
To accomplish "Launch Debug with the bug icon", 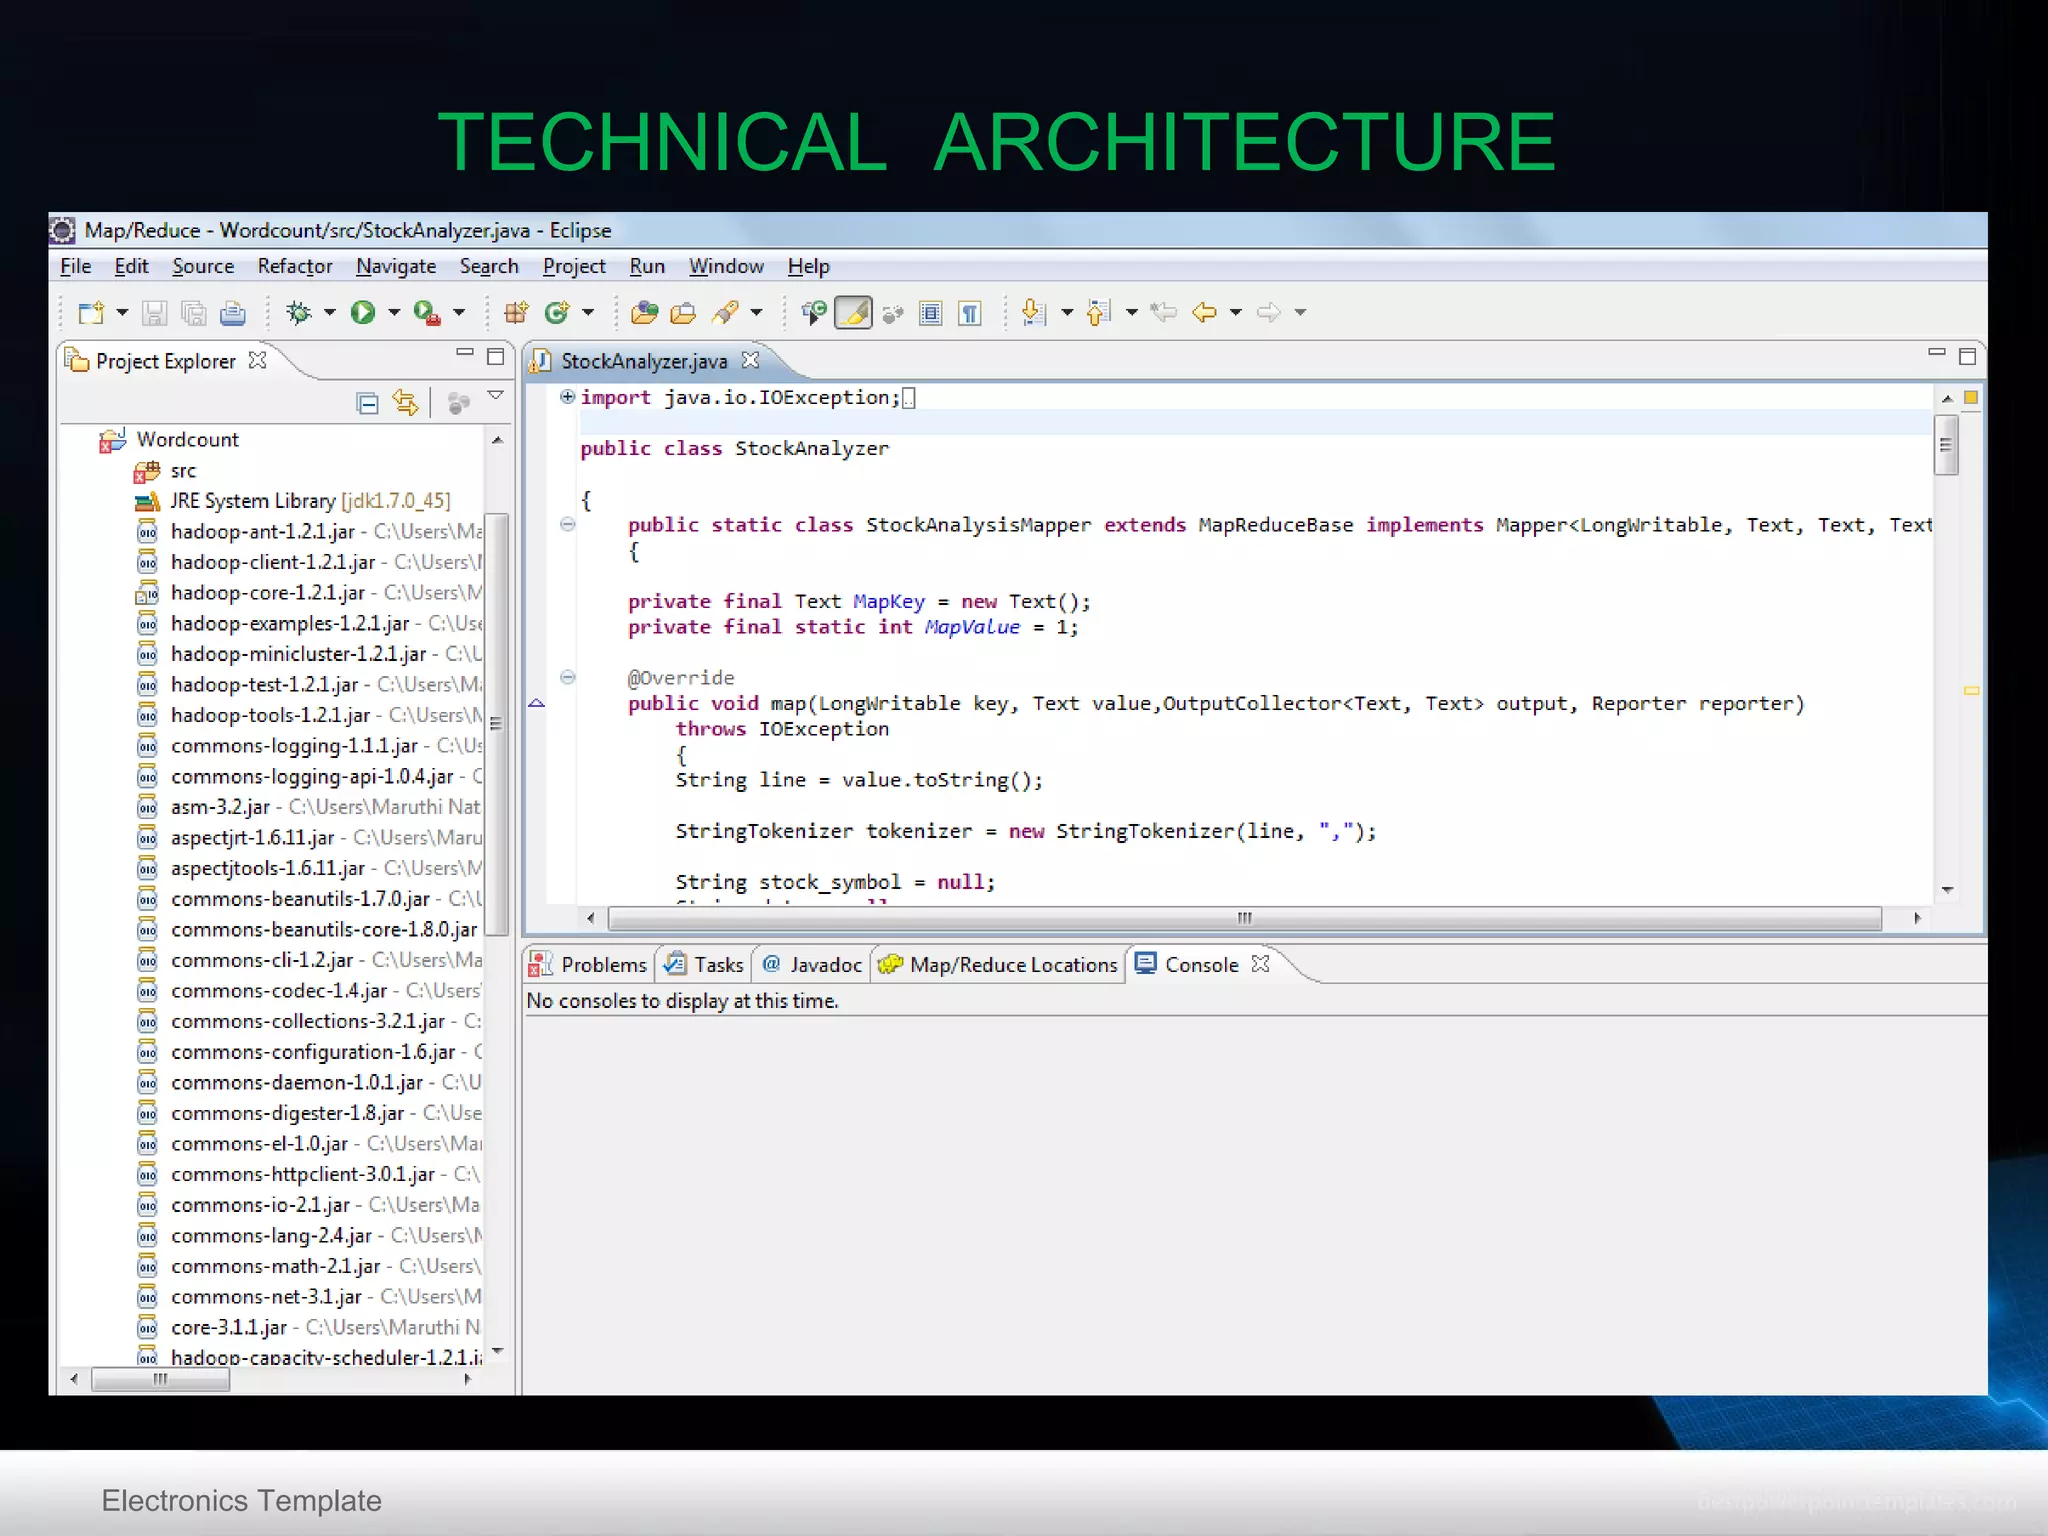I will tap(298, 313).
